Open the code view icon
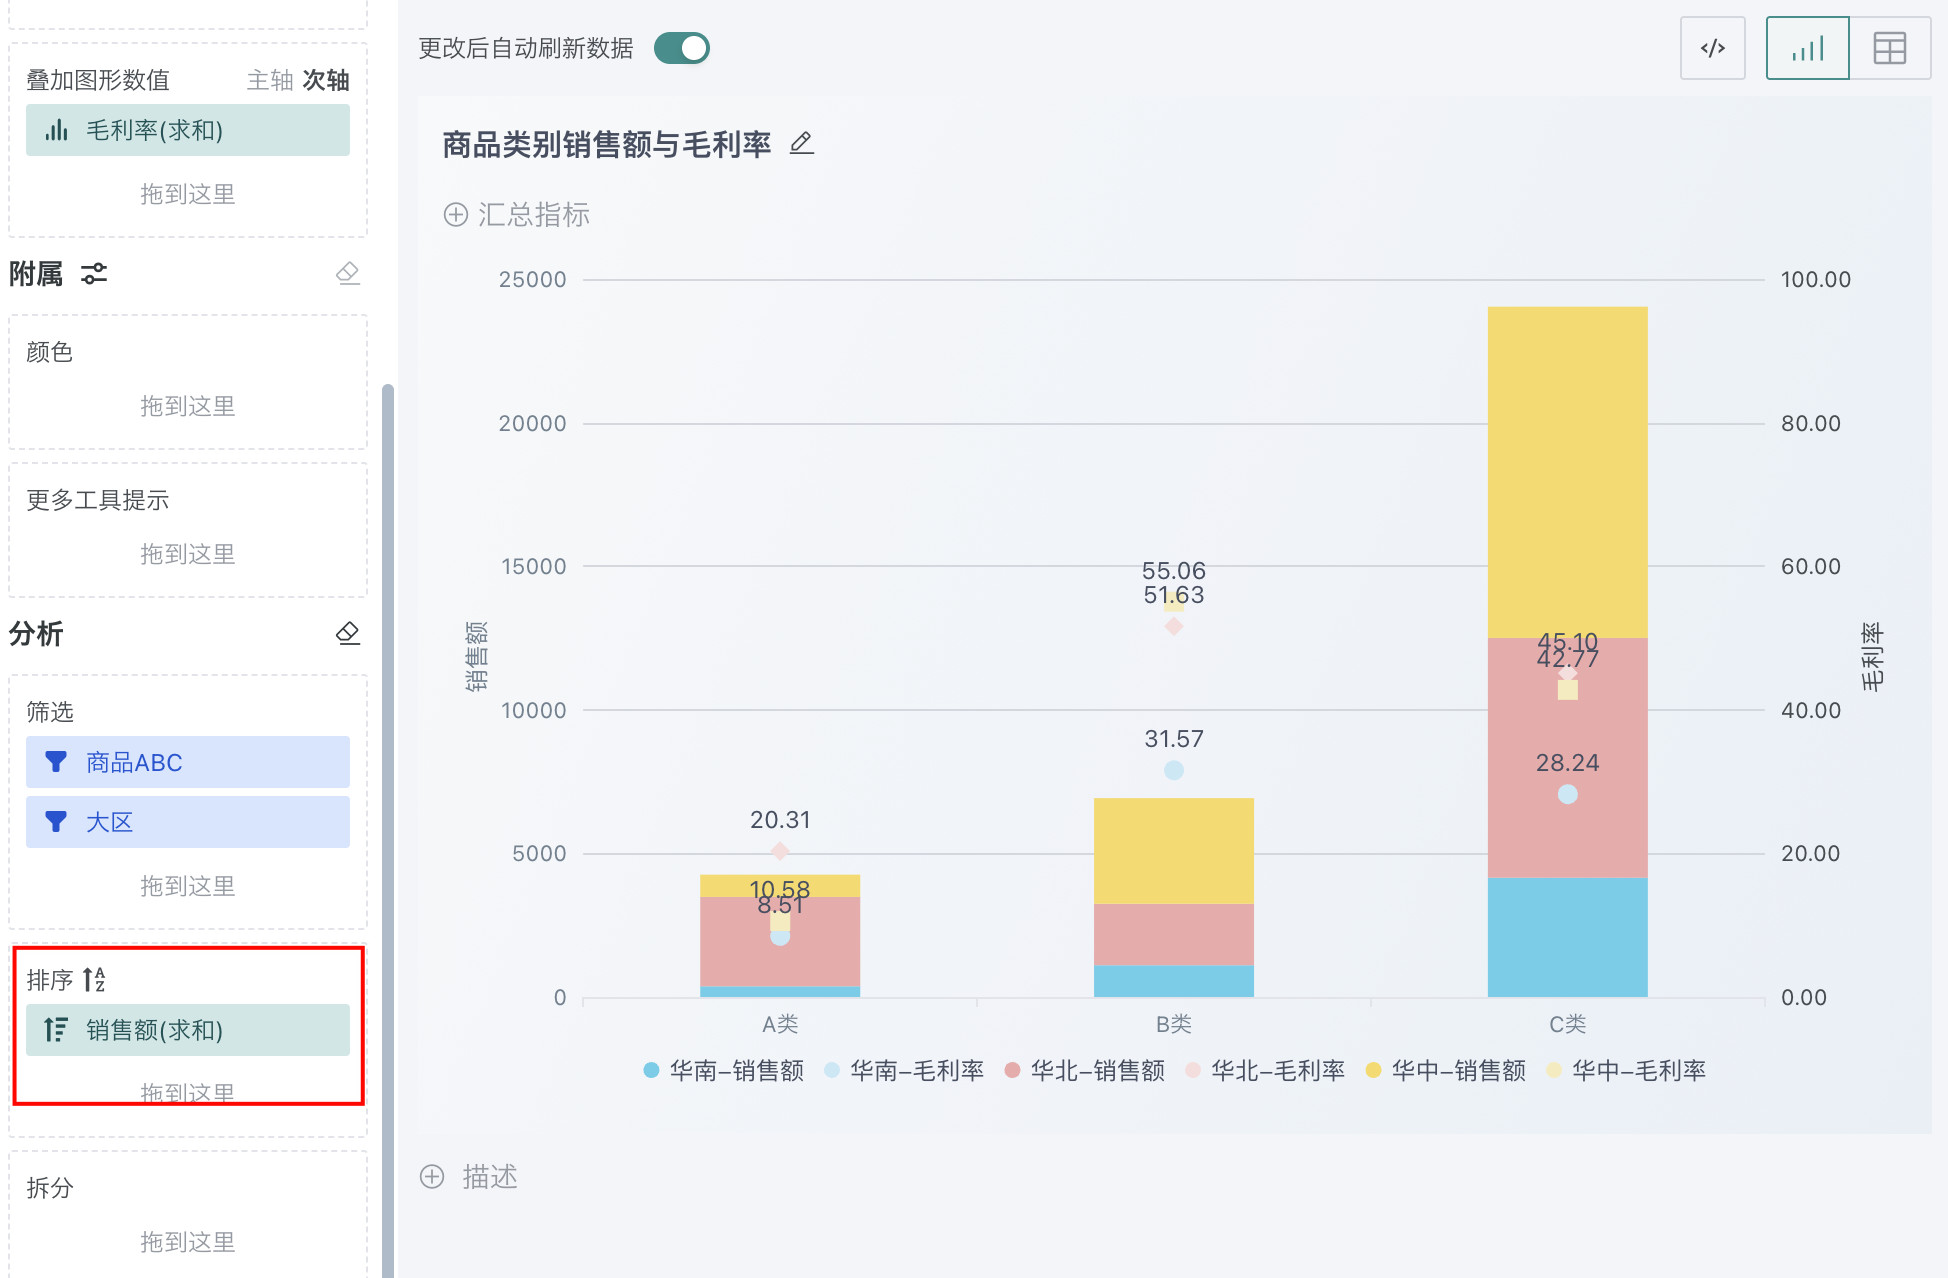Viewport: 1948px width, 1278px height. coord(1712,48)
